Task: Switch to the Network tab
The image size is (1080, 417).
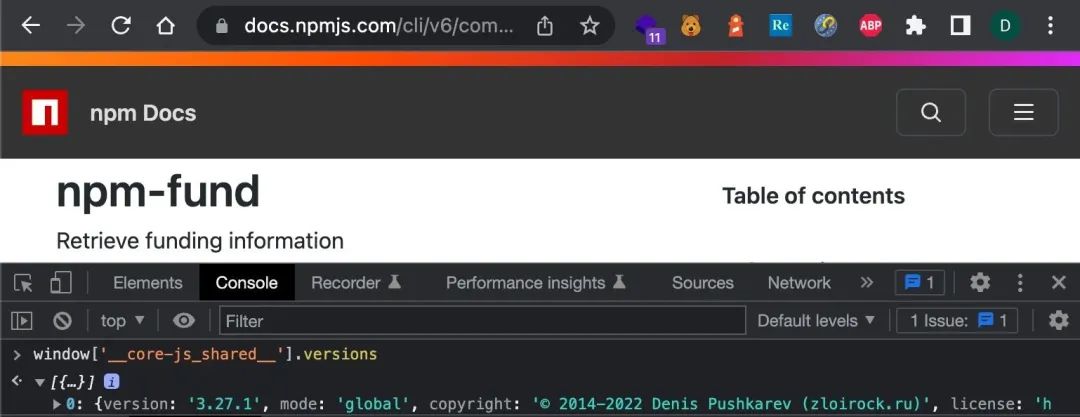Action: (799, 283)
